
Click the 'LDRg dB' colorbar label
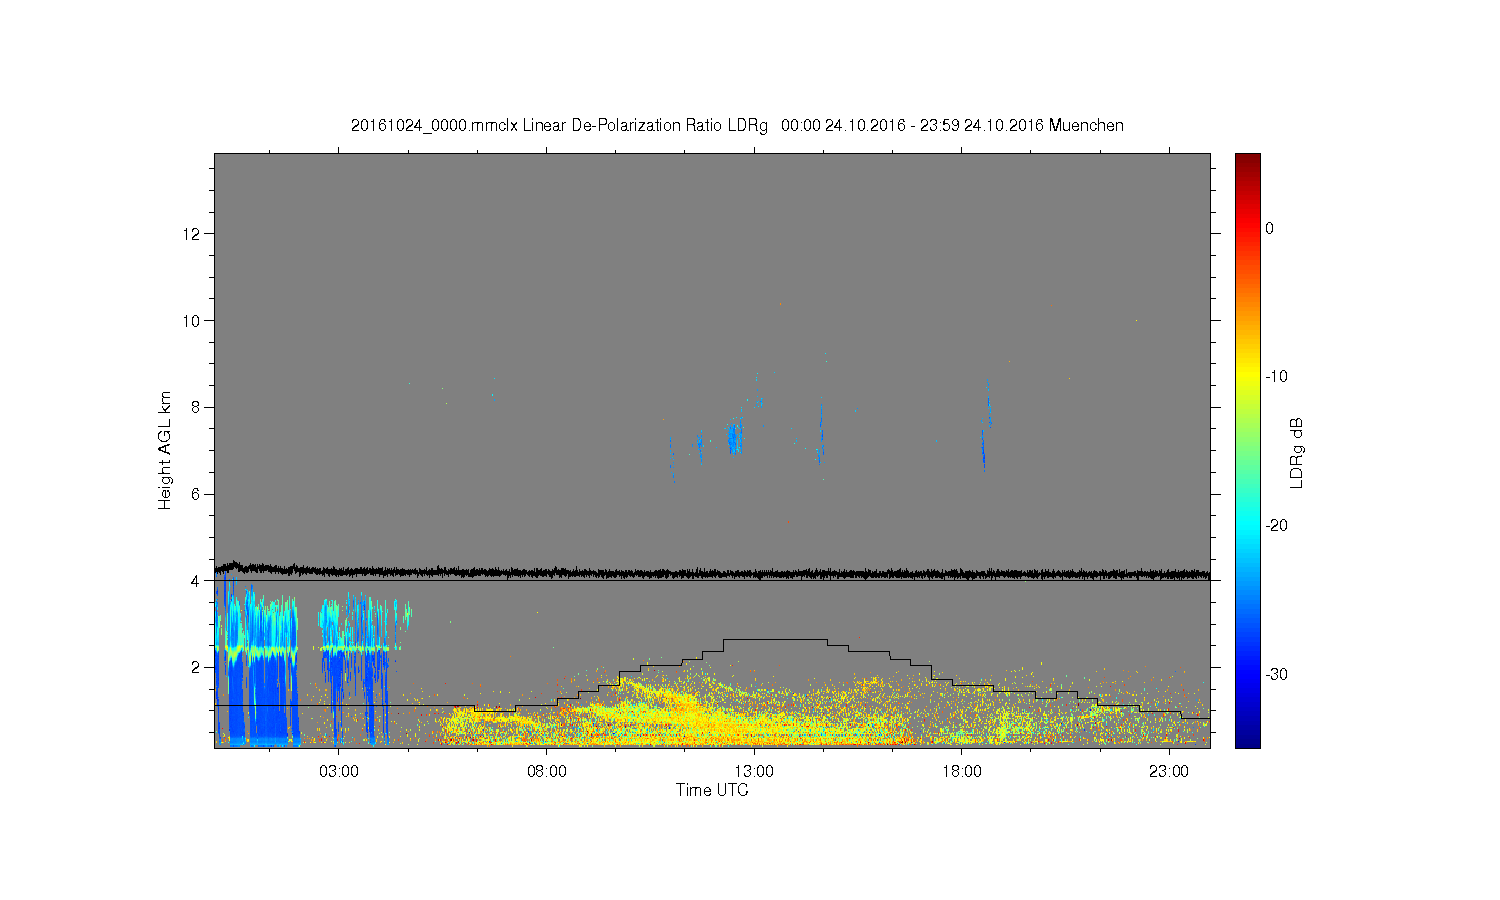(1297, 453)
